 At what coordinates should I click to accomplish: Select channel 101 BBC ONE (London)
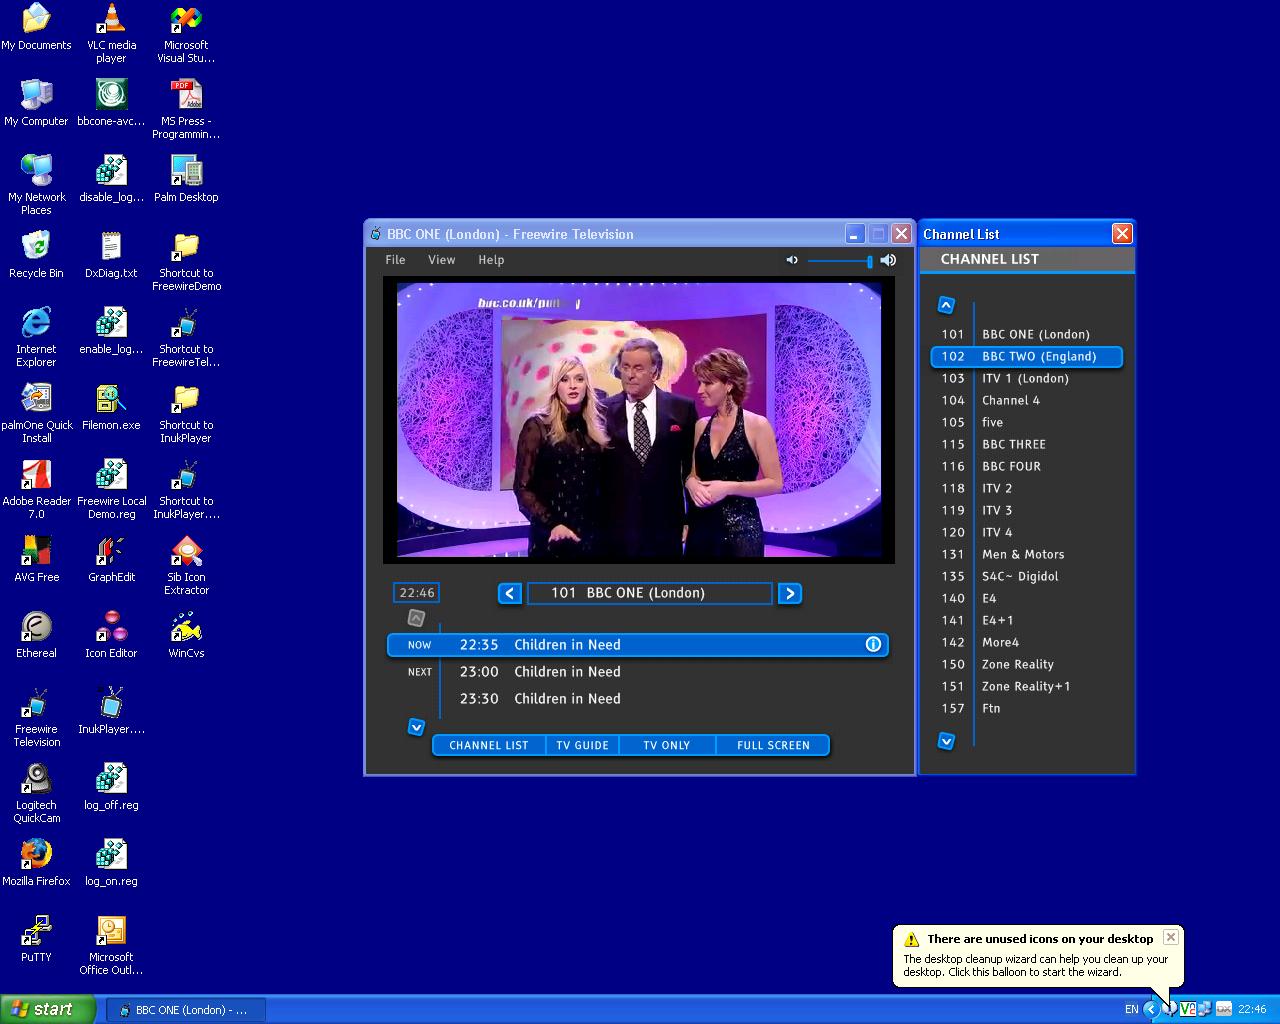pos(1026,335)
